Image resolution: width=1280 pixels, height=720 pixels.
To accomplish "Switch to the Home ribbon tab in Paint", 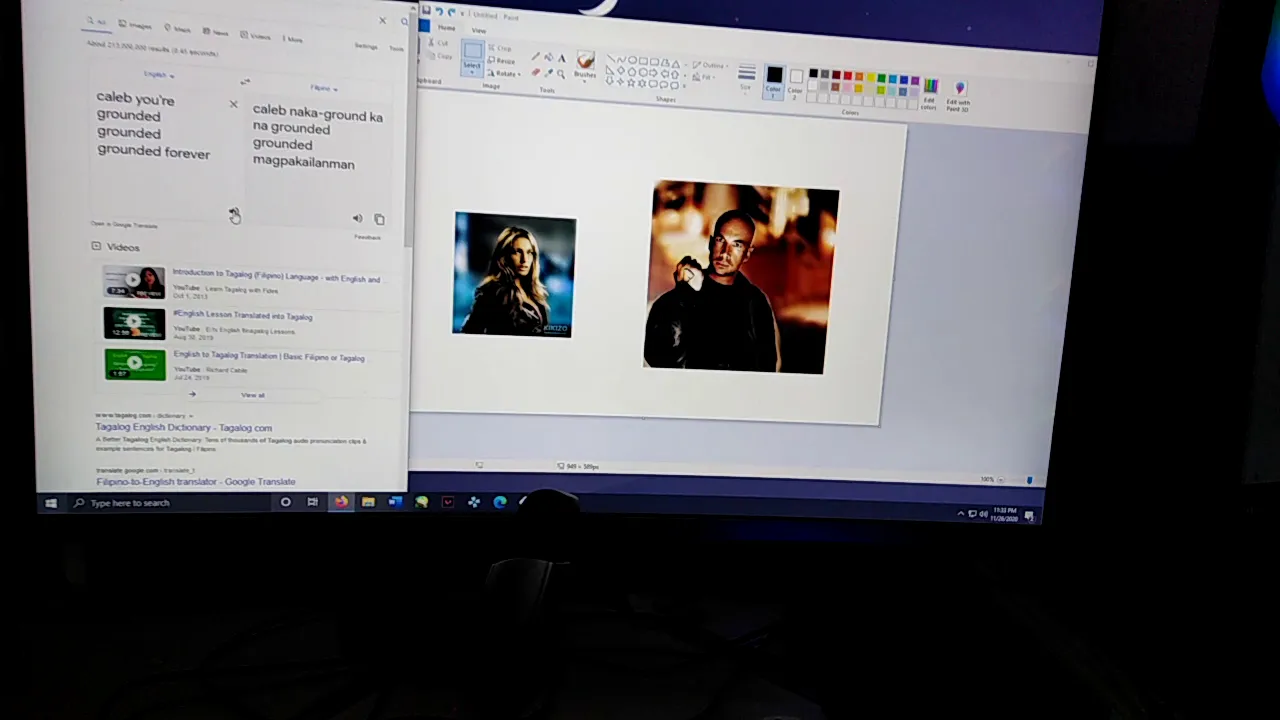I will click(447, 28).
